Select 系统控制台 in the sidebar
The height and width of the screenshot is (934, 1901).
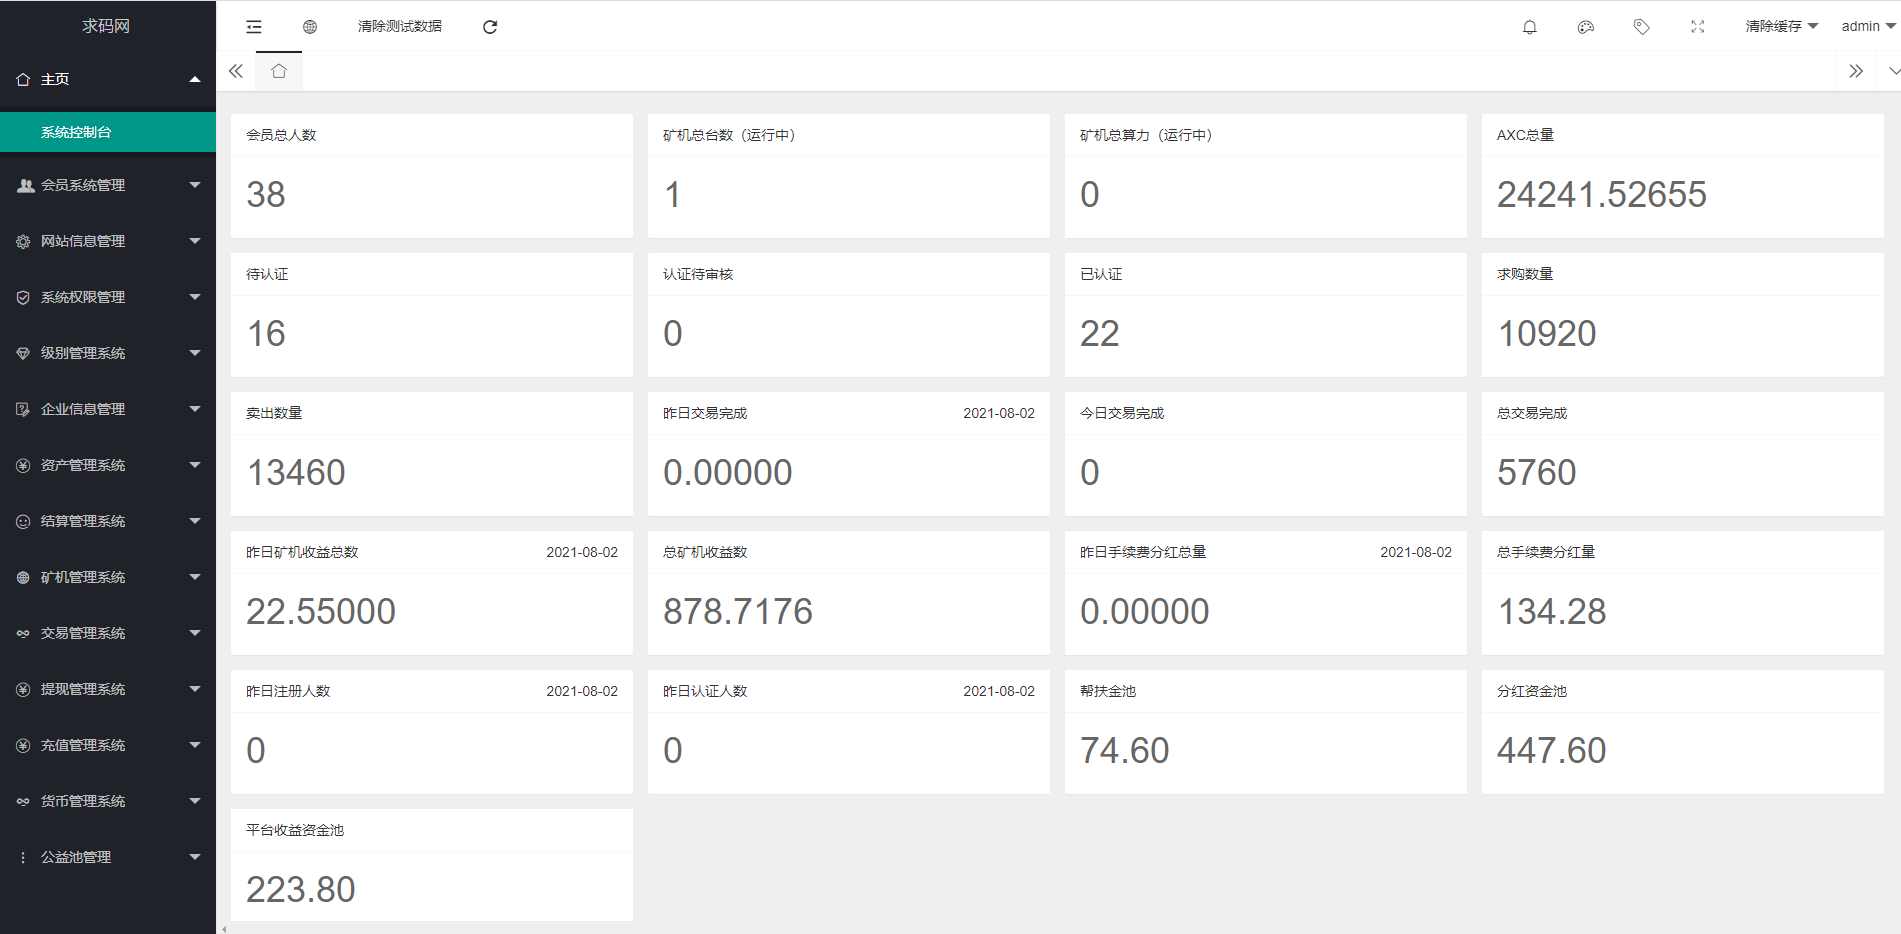pos(76,132)
